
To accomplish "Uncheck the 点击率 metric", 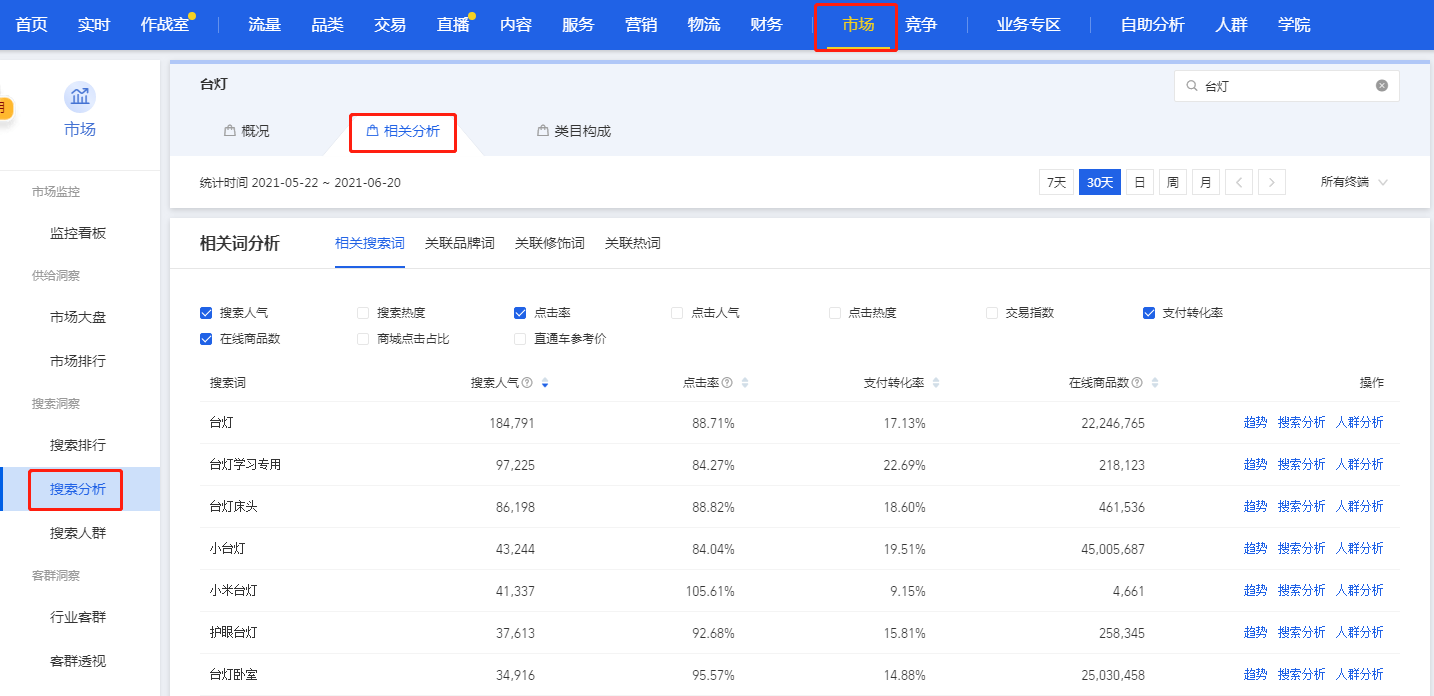I will 520,313.
